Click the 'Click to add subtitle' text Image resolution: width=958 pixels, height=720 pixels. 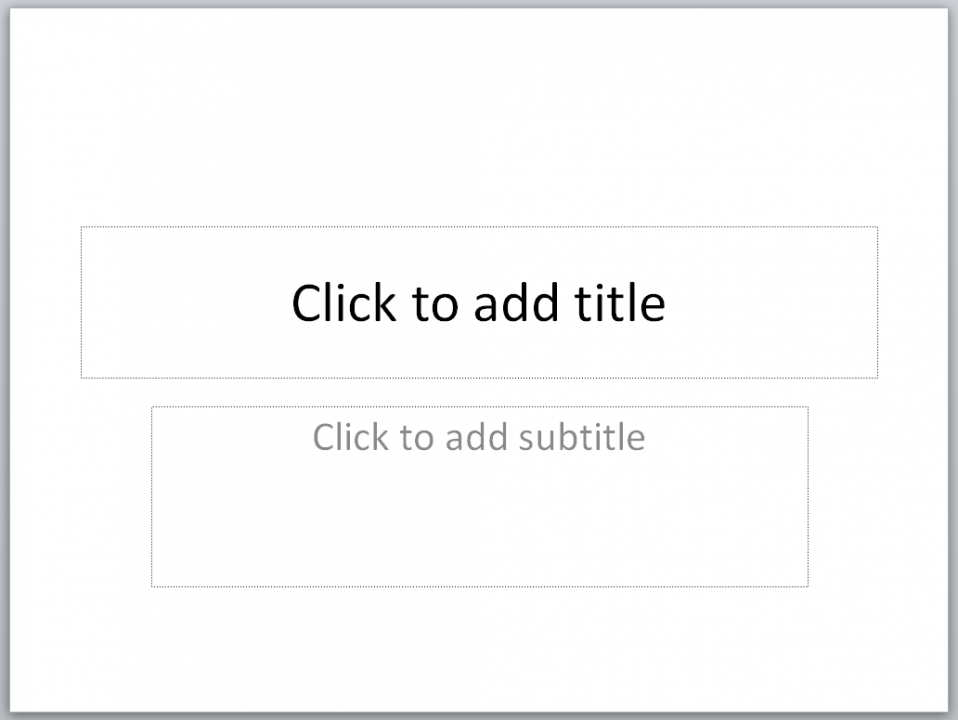click(x=478, y=437)
